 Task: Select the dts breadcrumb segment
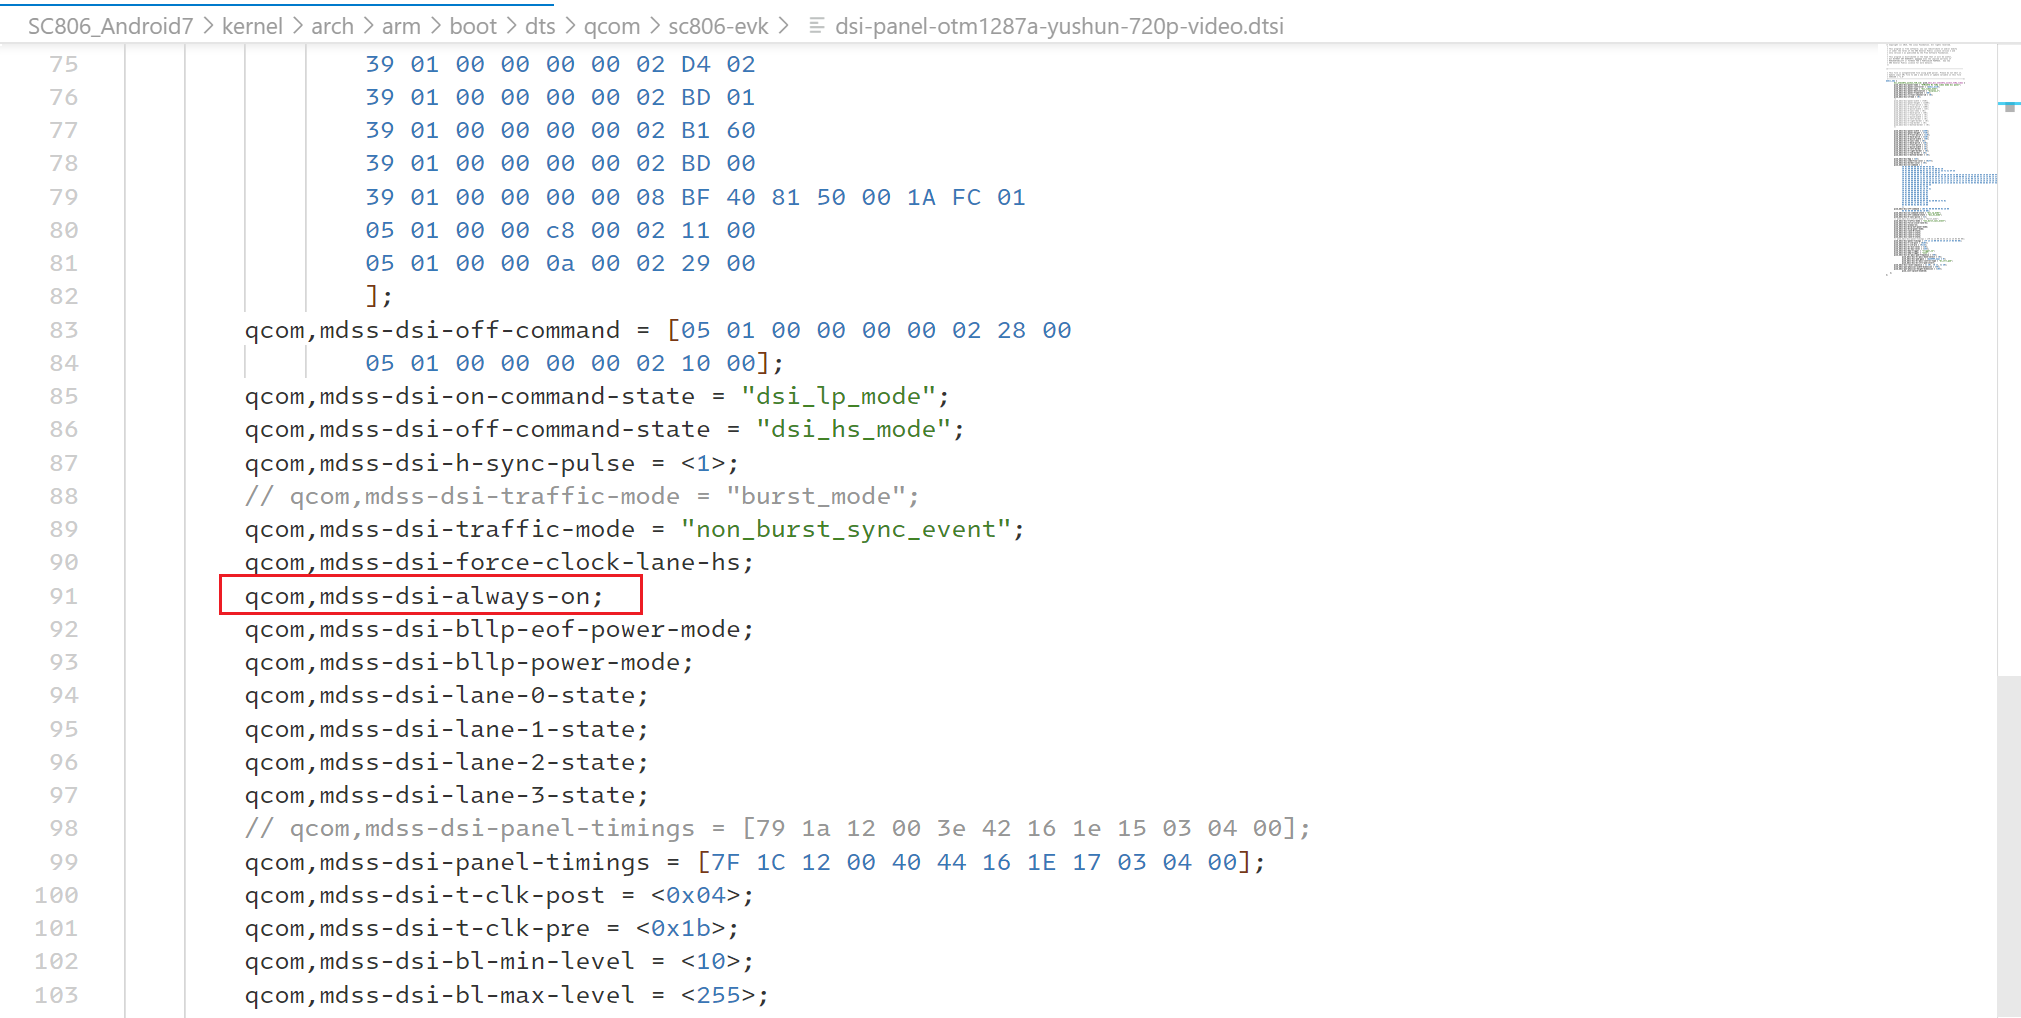tap(540, 26)
